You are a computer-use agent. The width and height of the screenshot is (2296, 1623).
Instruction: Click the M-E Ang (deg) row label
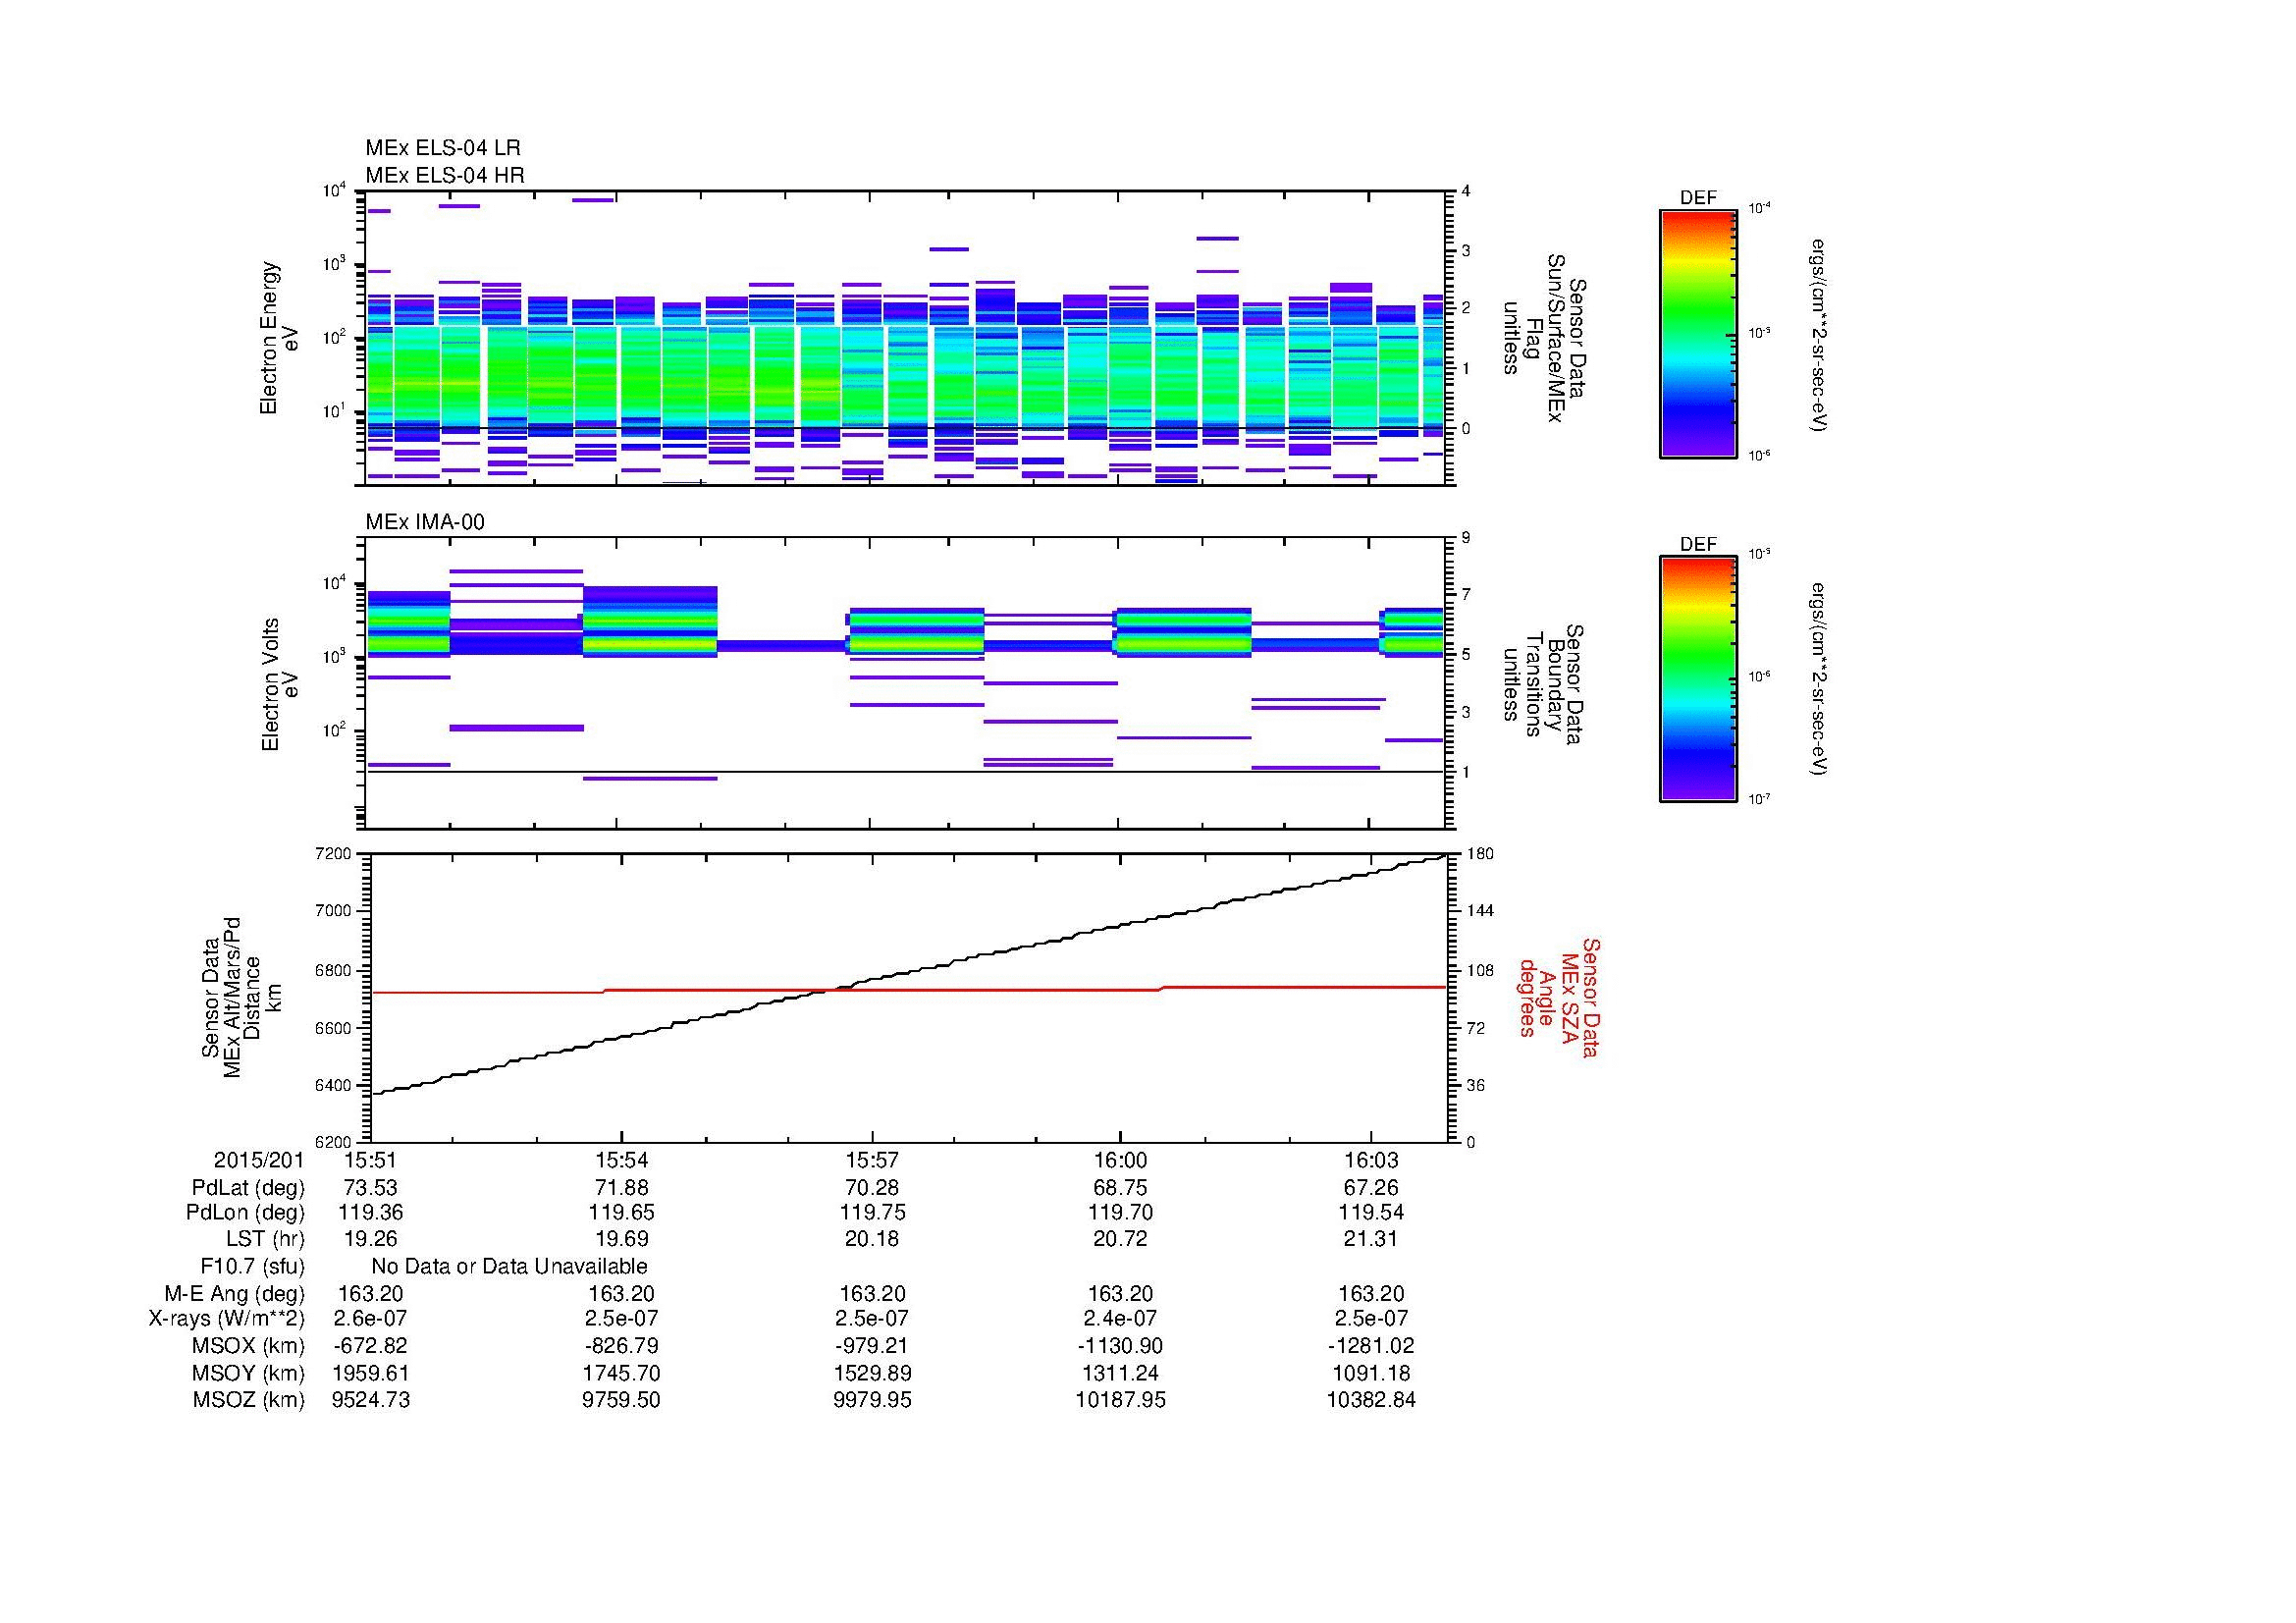pos(234,1294)
